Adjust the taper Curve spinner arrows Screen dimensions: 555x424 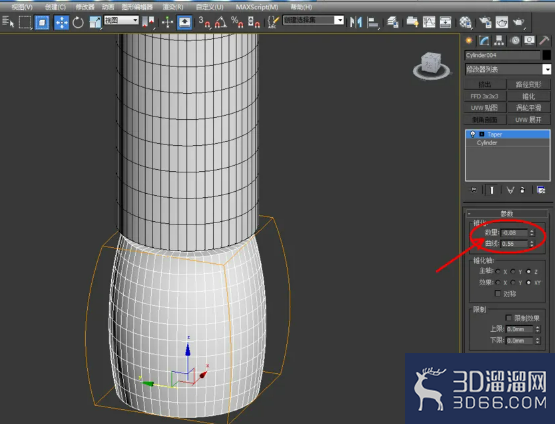pyautogui.click(x=532, y=244)
